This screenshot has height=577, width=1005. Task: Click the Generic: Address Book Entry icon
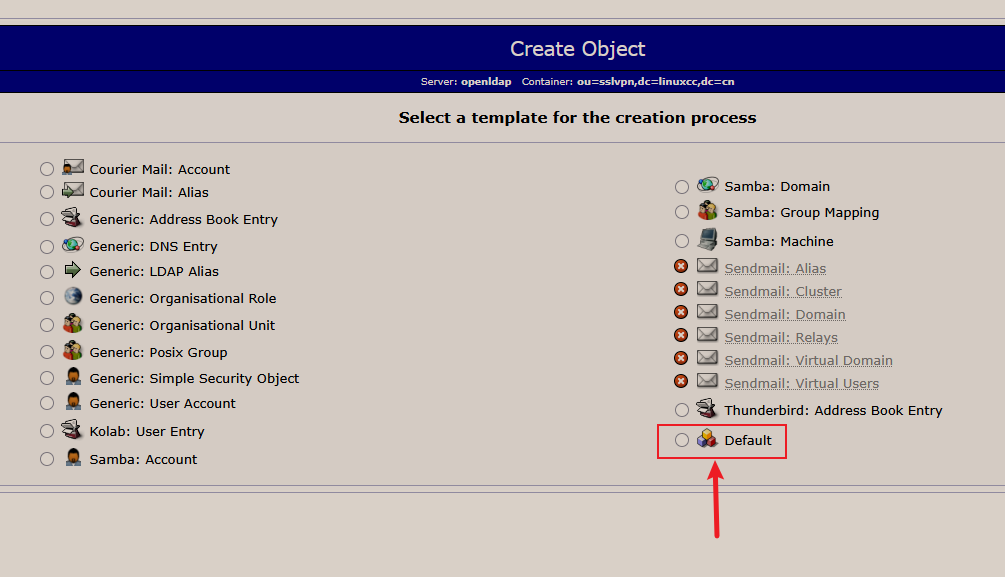click(x=72, y=217)
